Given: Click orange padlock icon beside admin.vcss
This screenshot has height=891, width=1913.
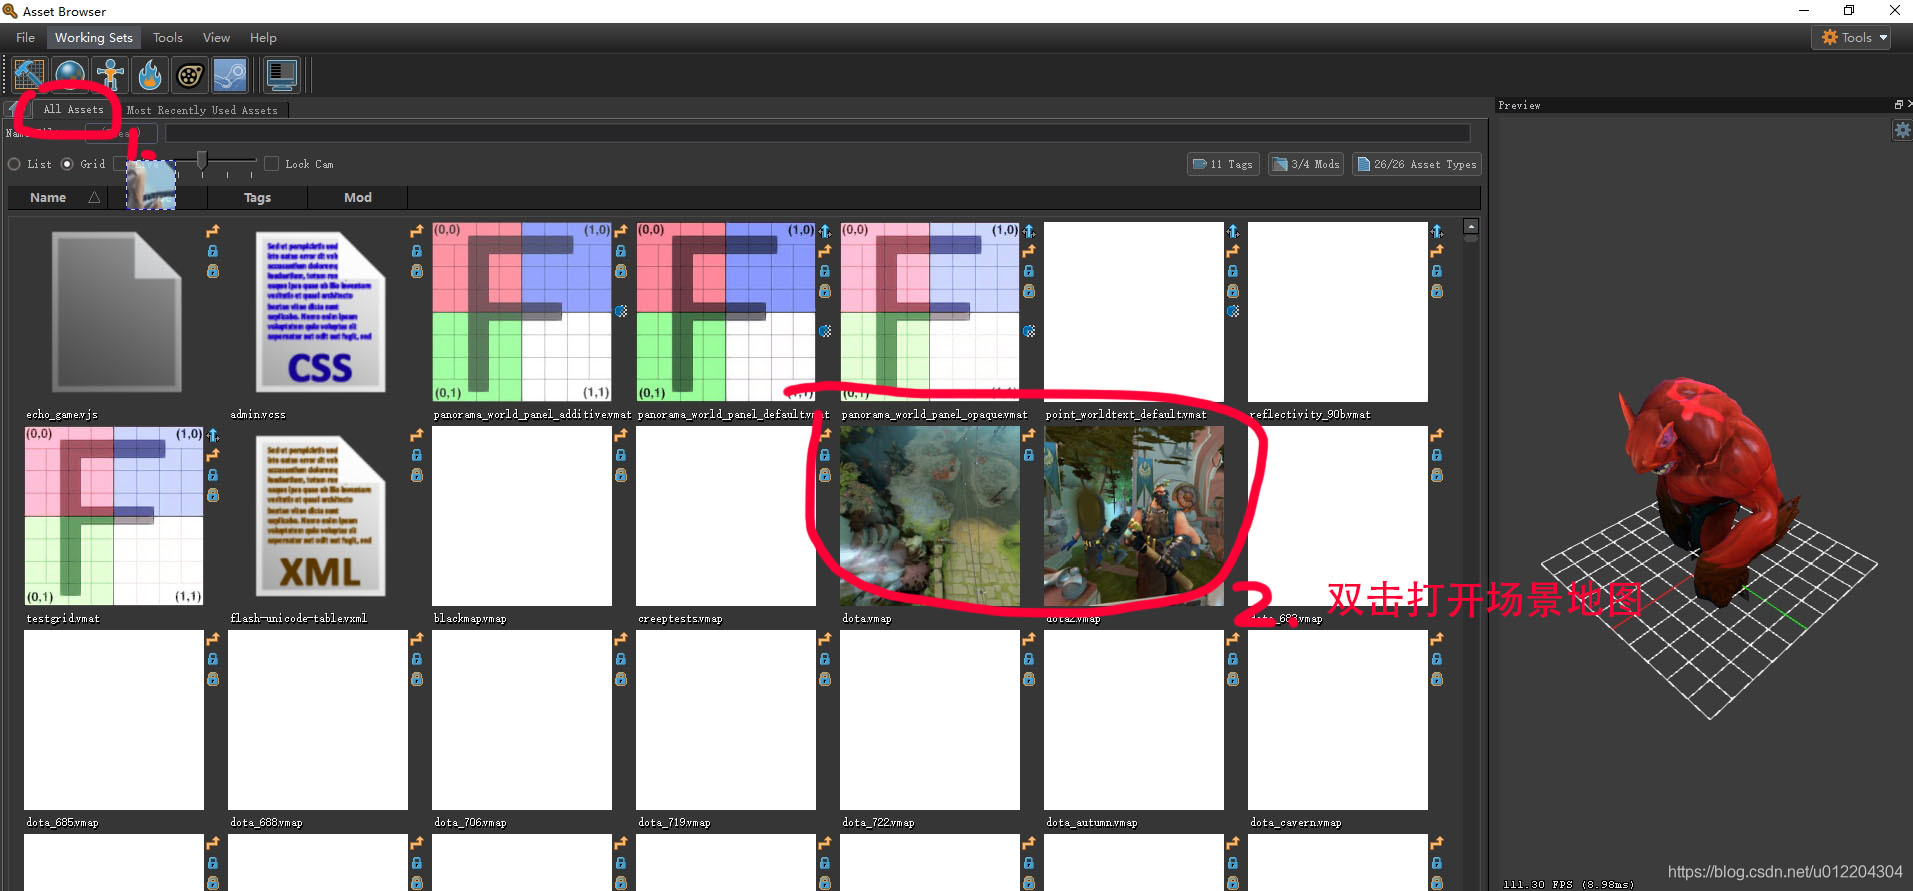Looking at the screenshot, I should coord(417,271).
